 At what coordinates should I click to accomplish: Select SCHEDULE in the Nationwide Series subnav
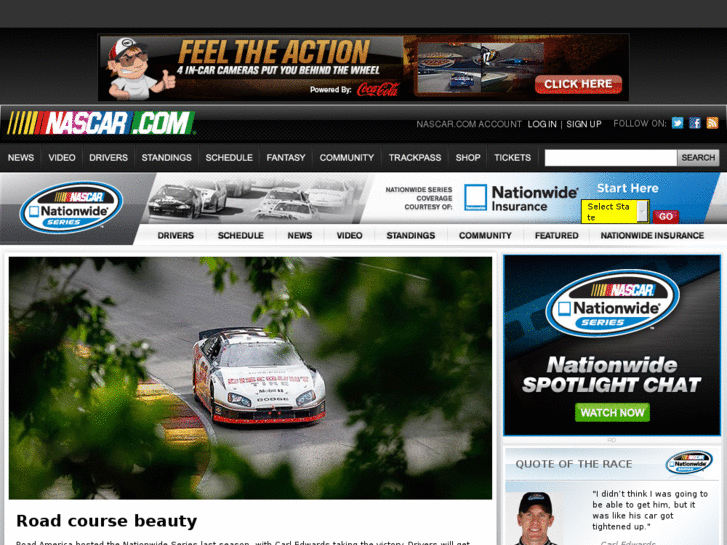tap(241, 235)
